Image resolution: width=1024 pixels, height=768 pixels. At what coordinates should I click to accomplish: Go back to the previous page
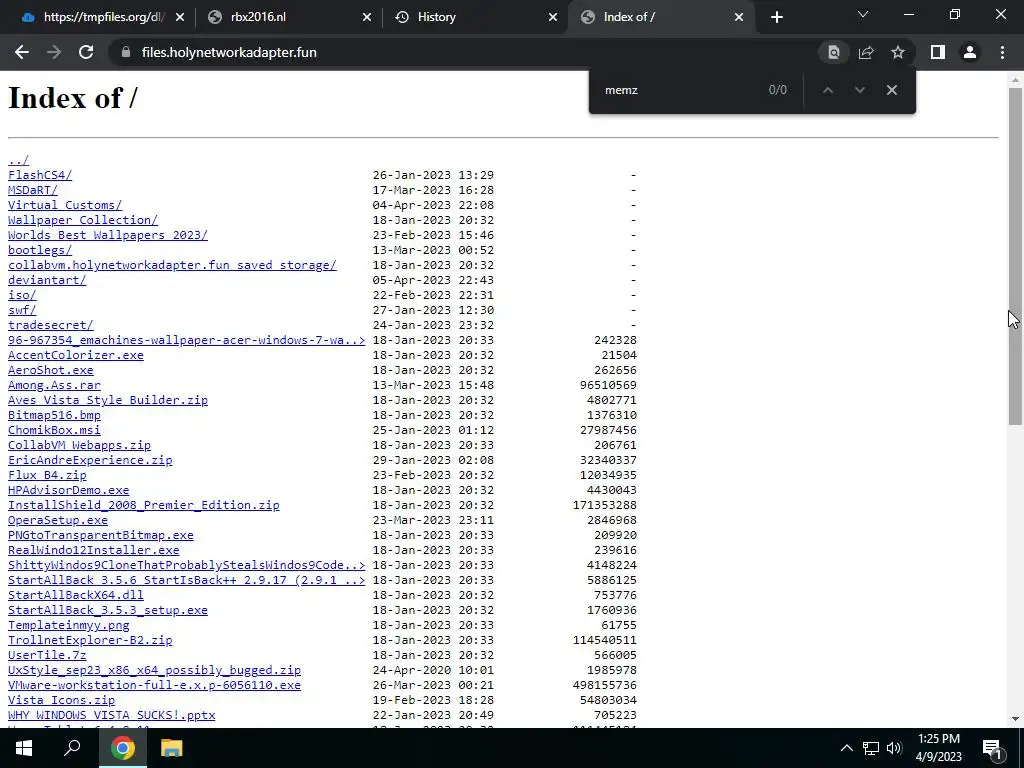click(22, 52)
